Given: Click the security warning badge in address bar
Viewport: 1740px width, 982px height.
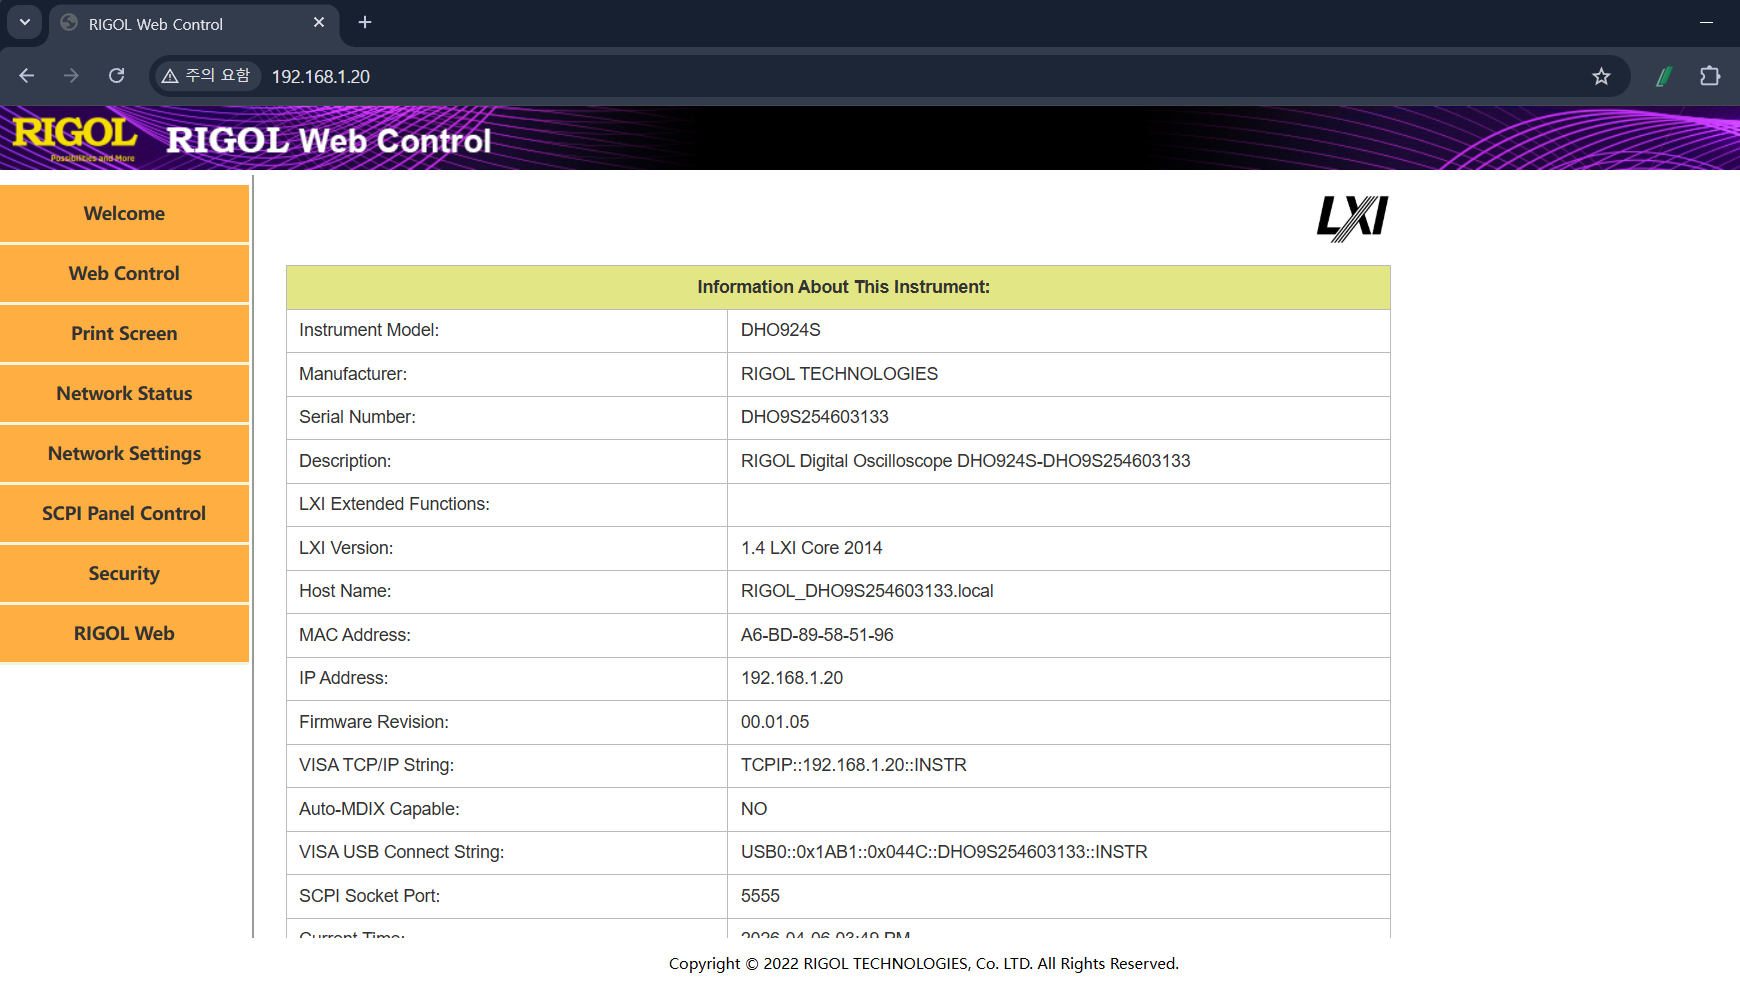Looking at the screenshot, I should click(206, 76).
